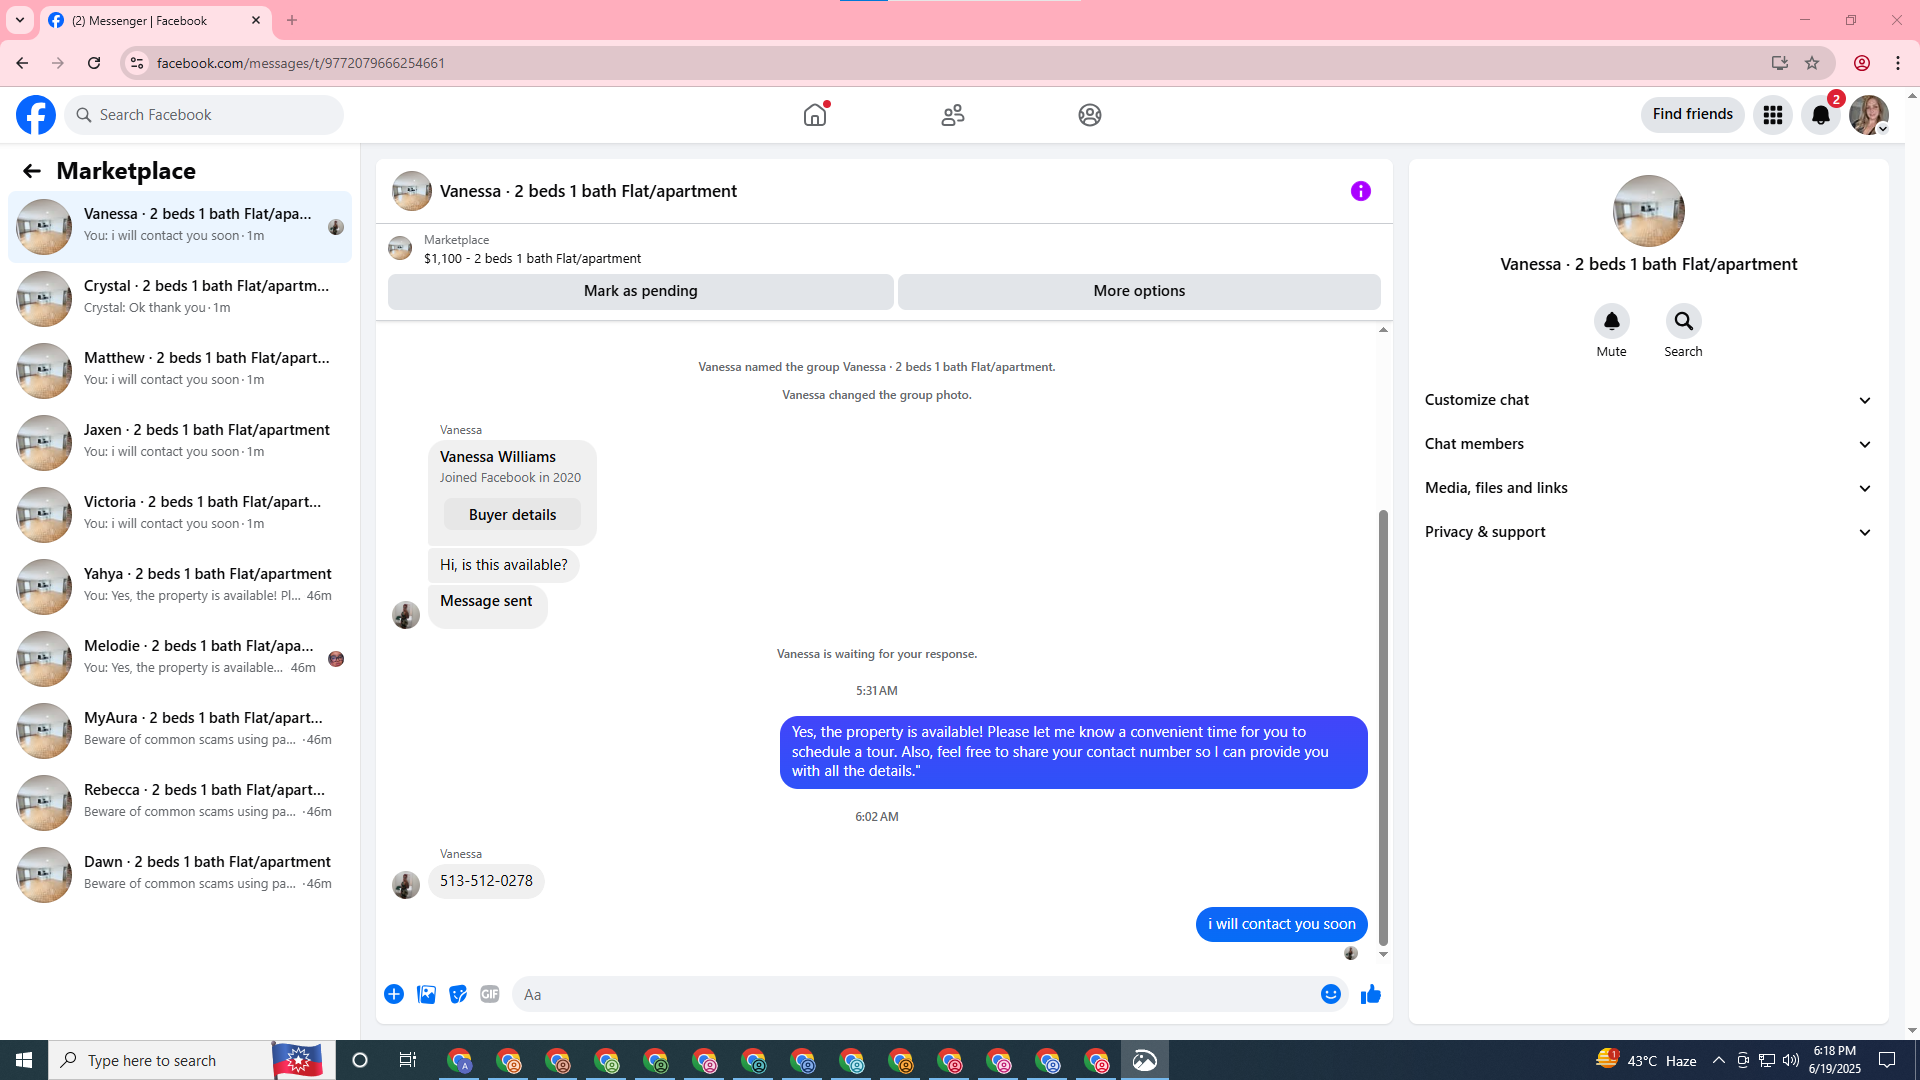Open Yahya's conversation
This screenshot has width=1920, height=1080.
coord(180,586)
